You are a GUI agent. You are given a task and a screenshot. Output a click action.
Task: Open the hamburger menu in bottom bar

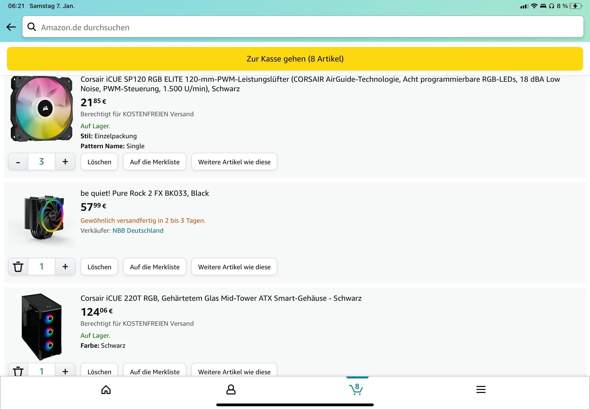point(481,389)
